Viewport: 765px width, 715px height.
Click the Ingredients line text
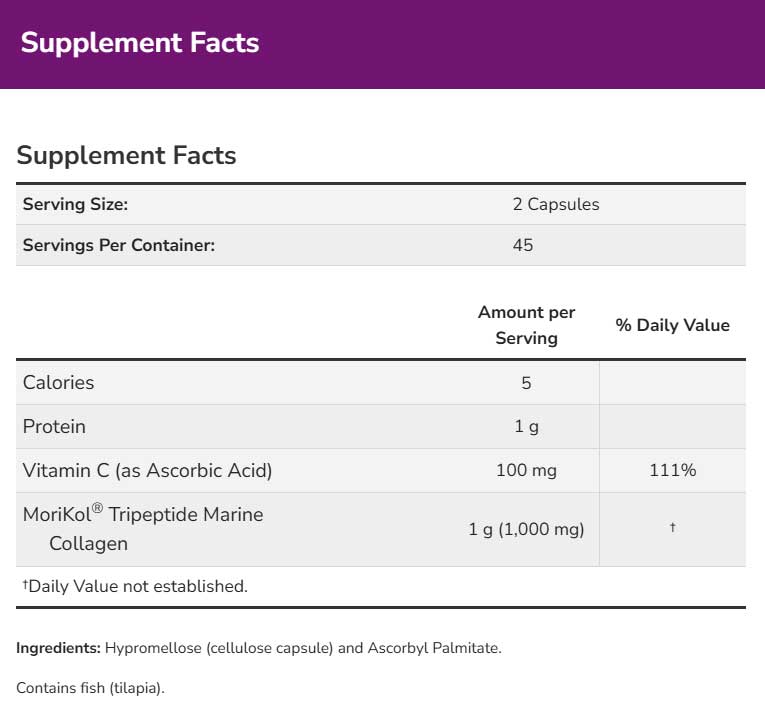[259, 648]
